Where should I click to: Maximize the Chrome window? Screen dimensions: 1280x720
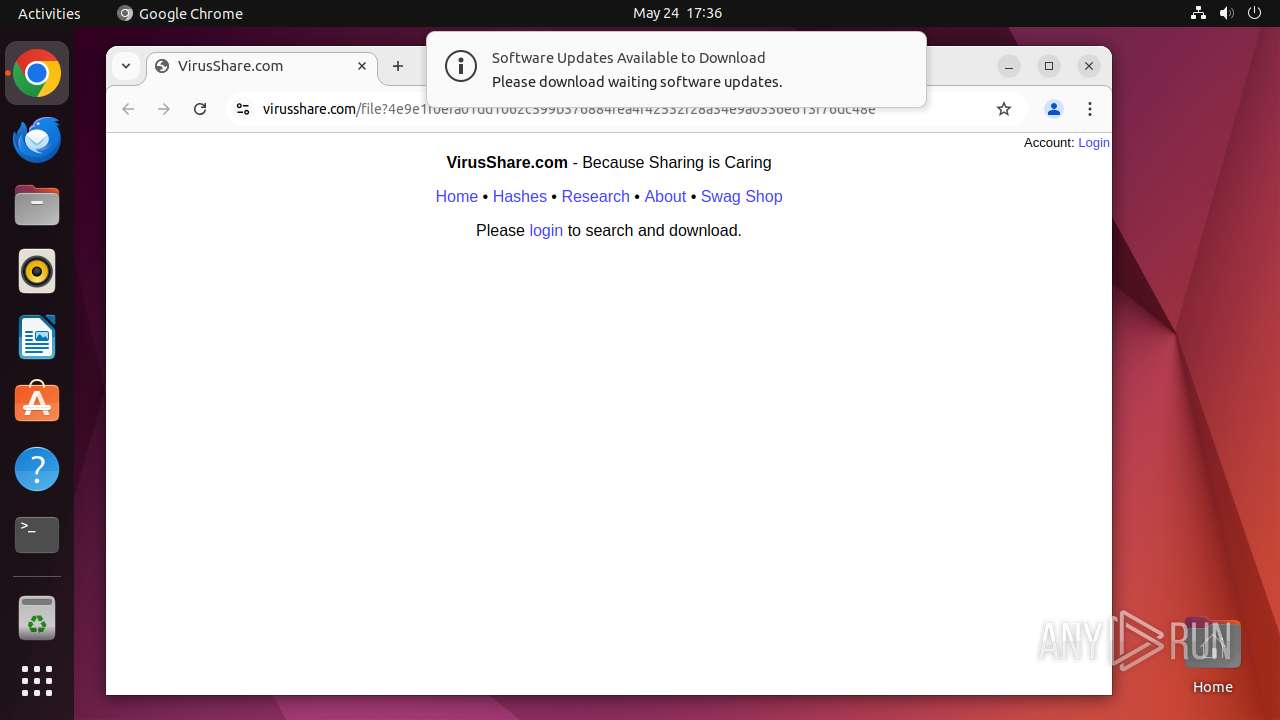(x=1049, y=66)
